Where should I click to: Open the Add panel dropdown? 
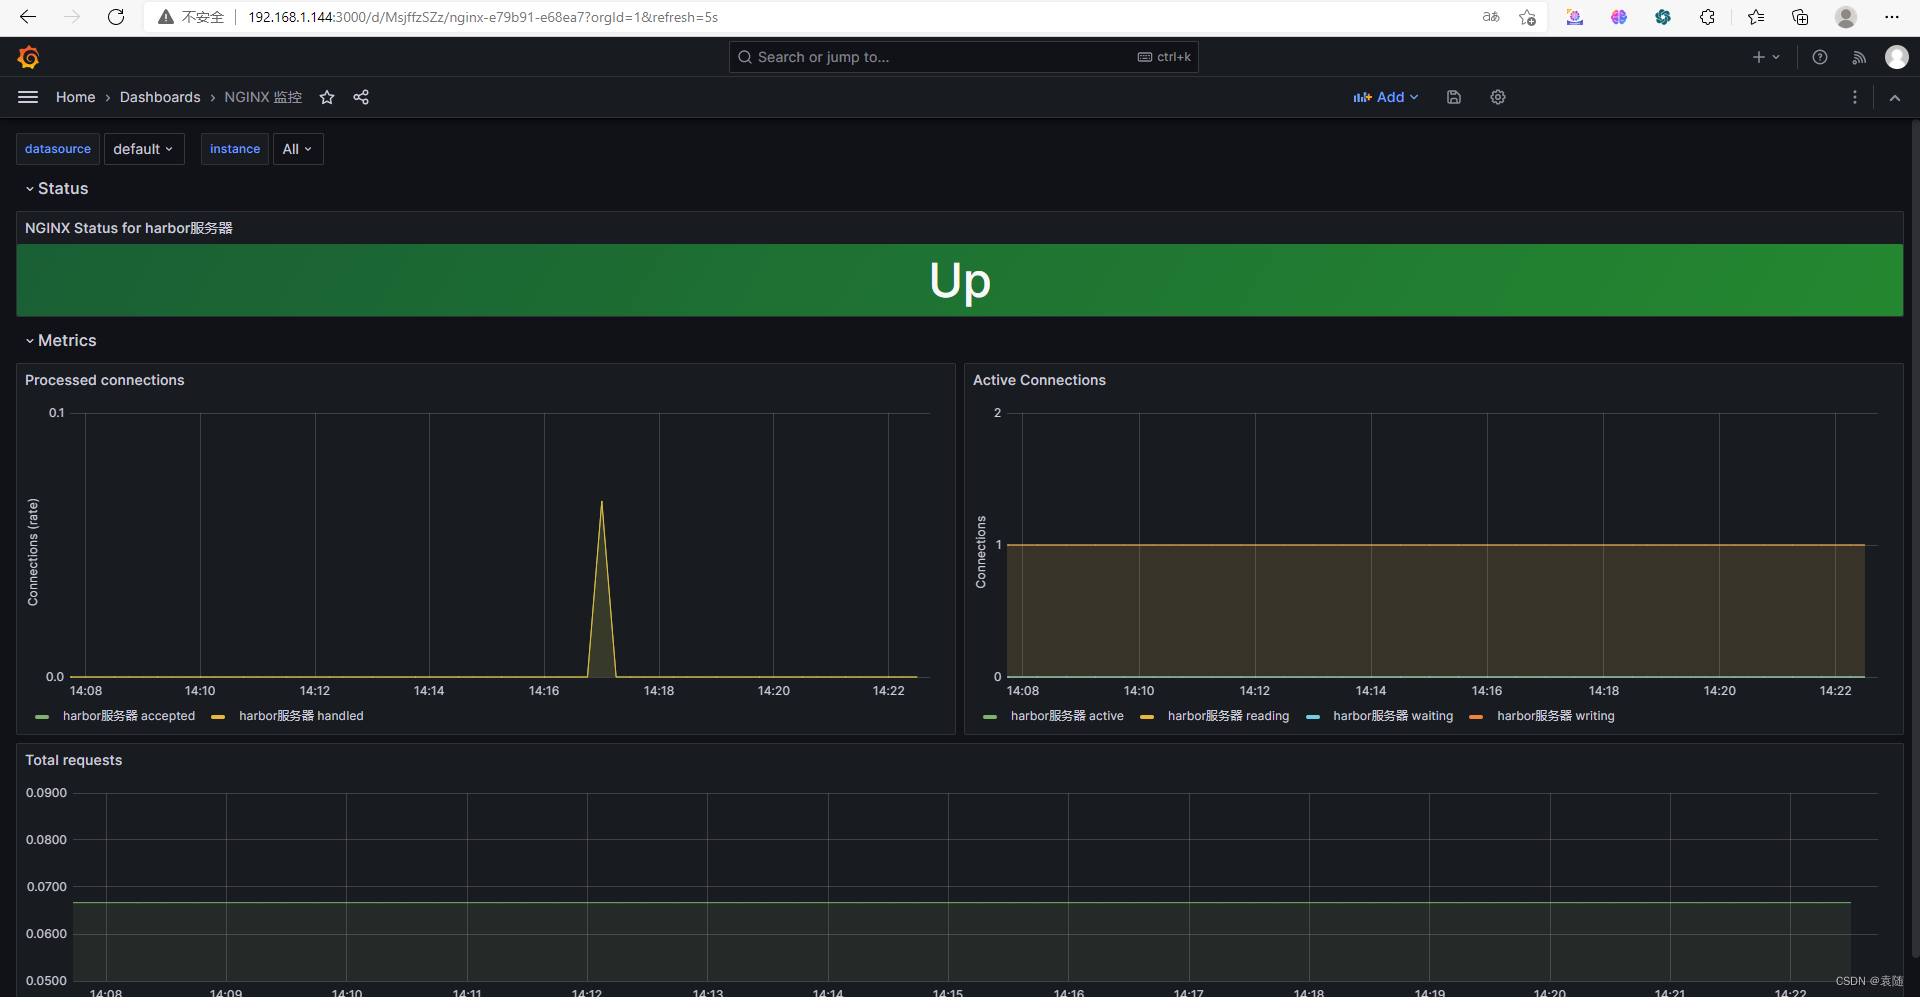[x=1386, y=97]
